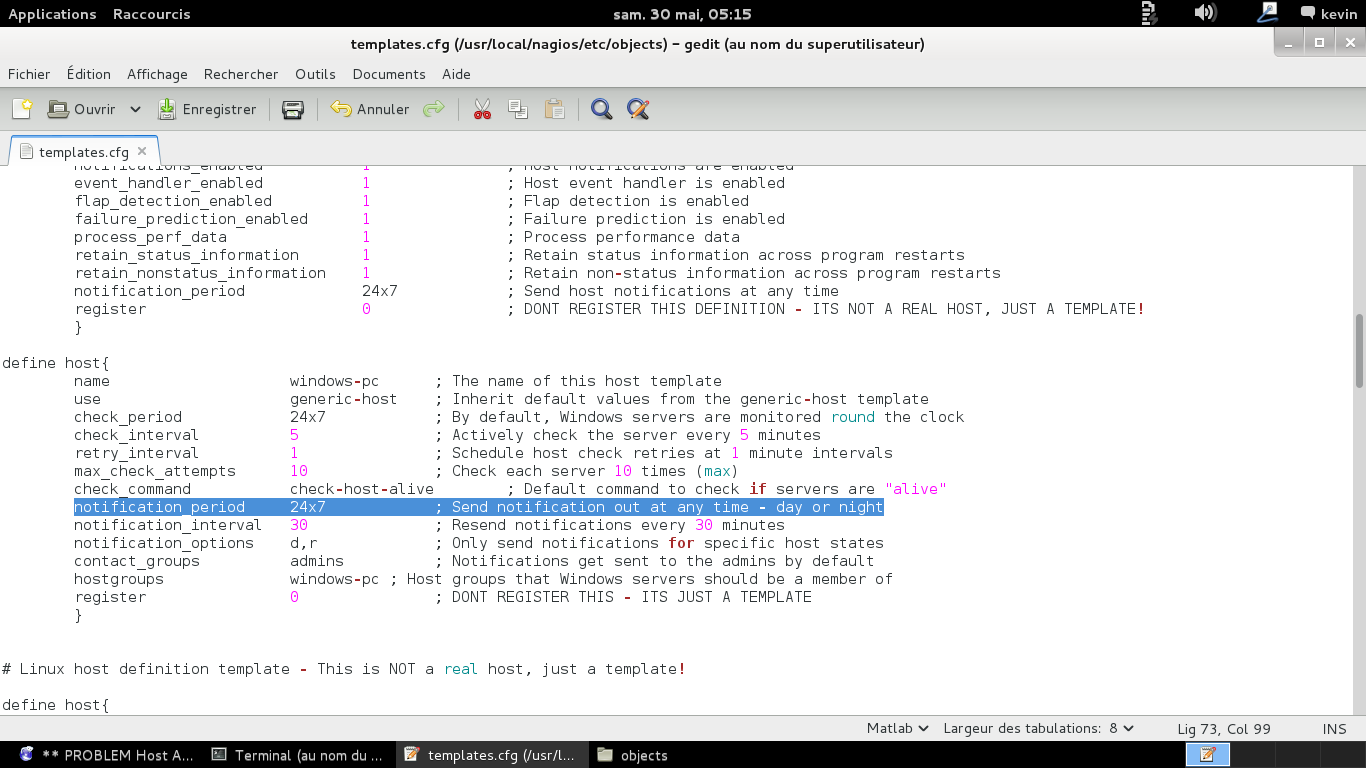Click the accessibility icon in the top panel

pyautogui.click(x=1149, y=13)
